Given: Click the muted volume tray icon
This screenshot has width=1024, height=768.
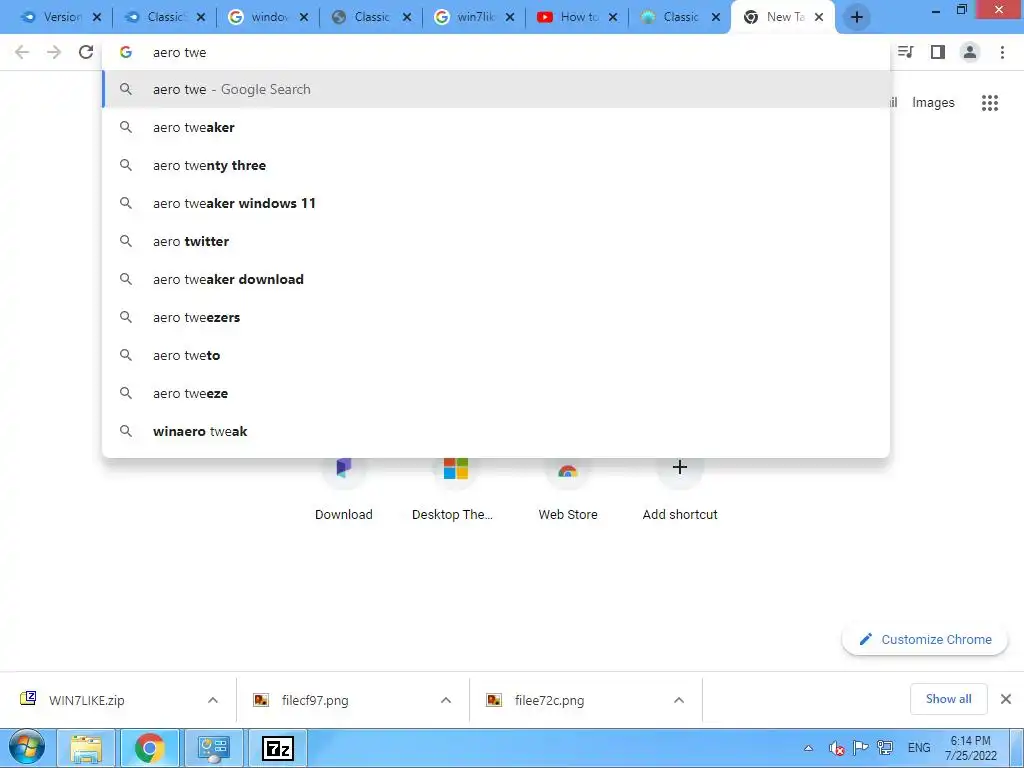Looking at the screenshot, I should tap(837, 748).
